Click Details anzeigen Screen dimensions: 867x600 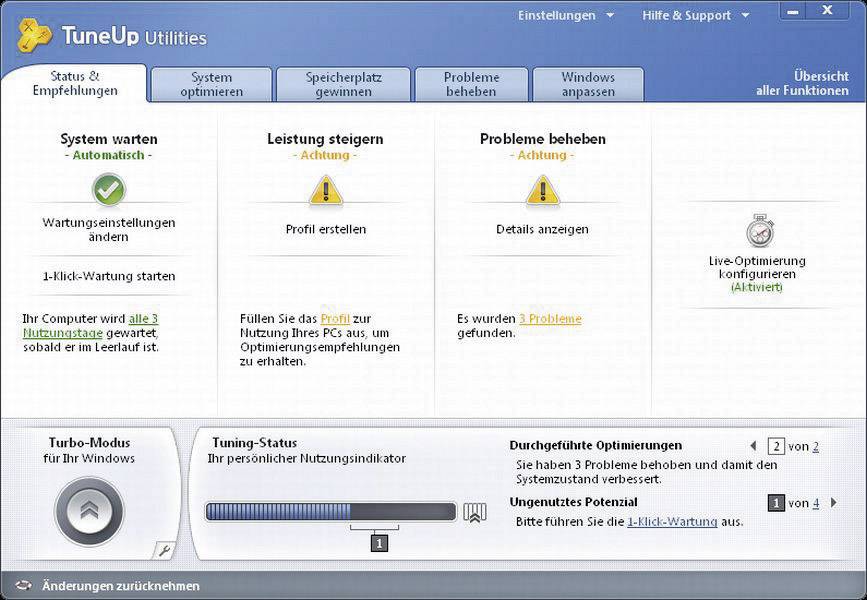point(542,229)
